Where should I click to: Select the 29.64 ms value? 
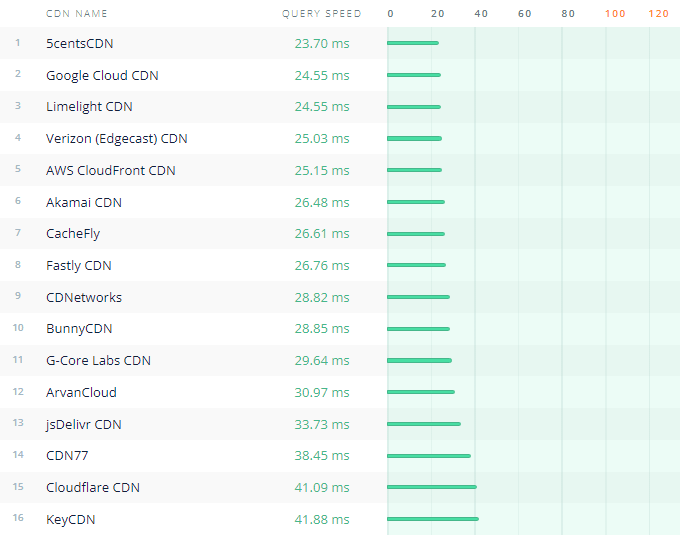tap(322, 361)
